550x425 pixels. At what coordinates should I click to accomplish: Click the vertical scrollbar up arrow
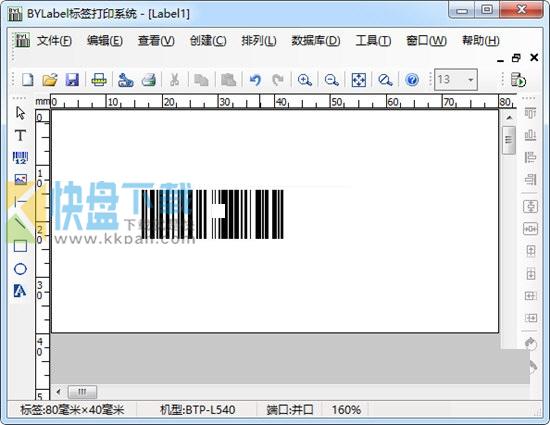point(509,118)
